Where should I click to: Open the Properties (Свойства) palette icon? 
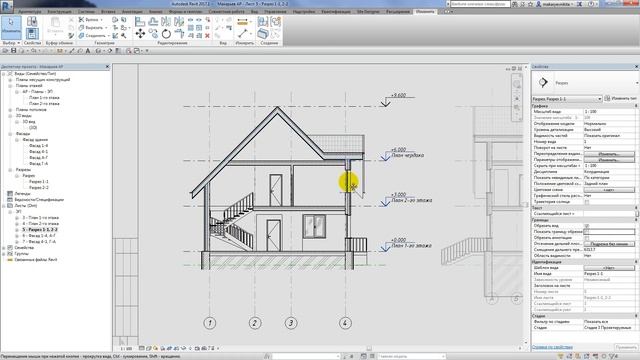(32, 33)
